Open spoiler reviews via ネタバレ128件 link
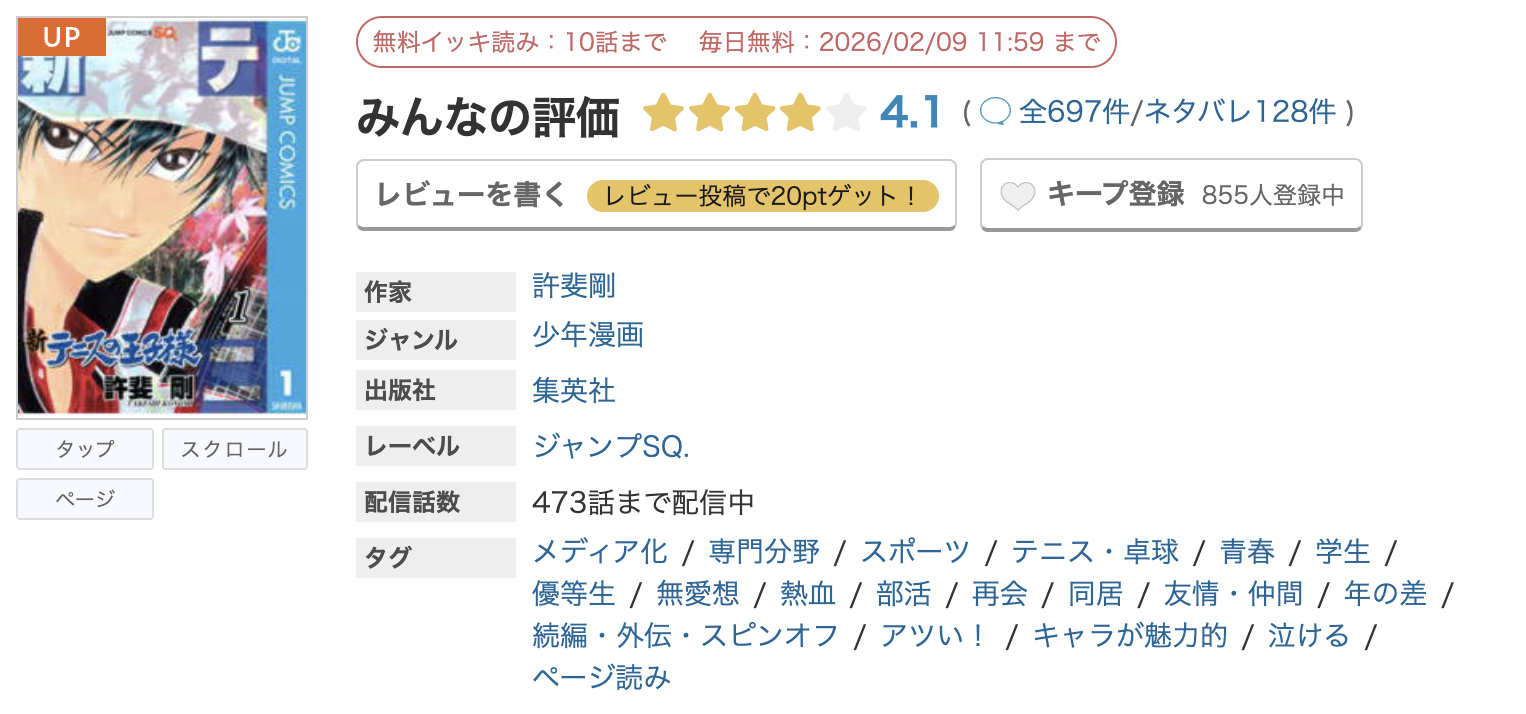Screen dimensions: 1526x714 1240,111
